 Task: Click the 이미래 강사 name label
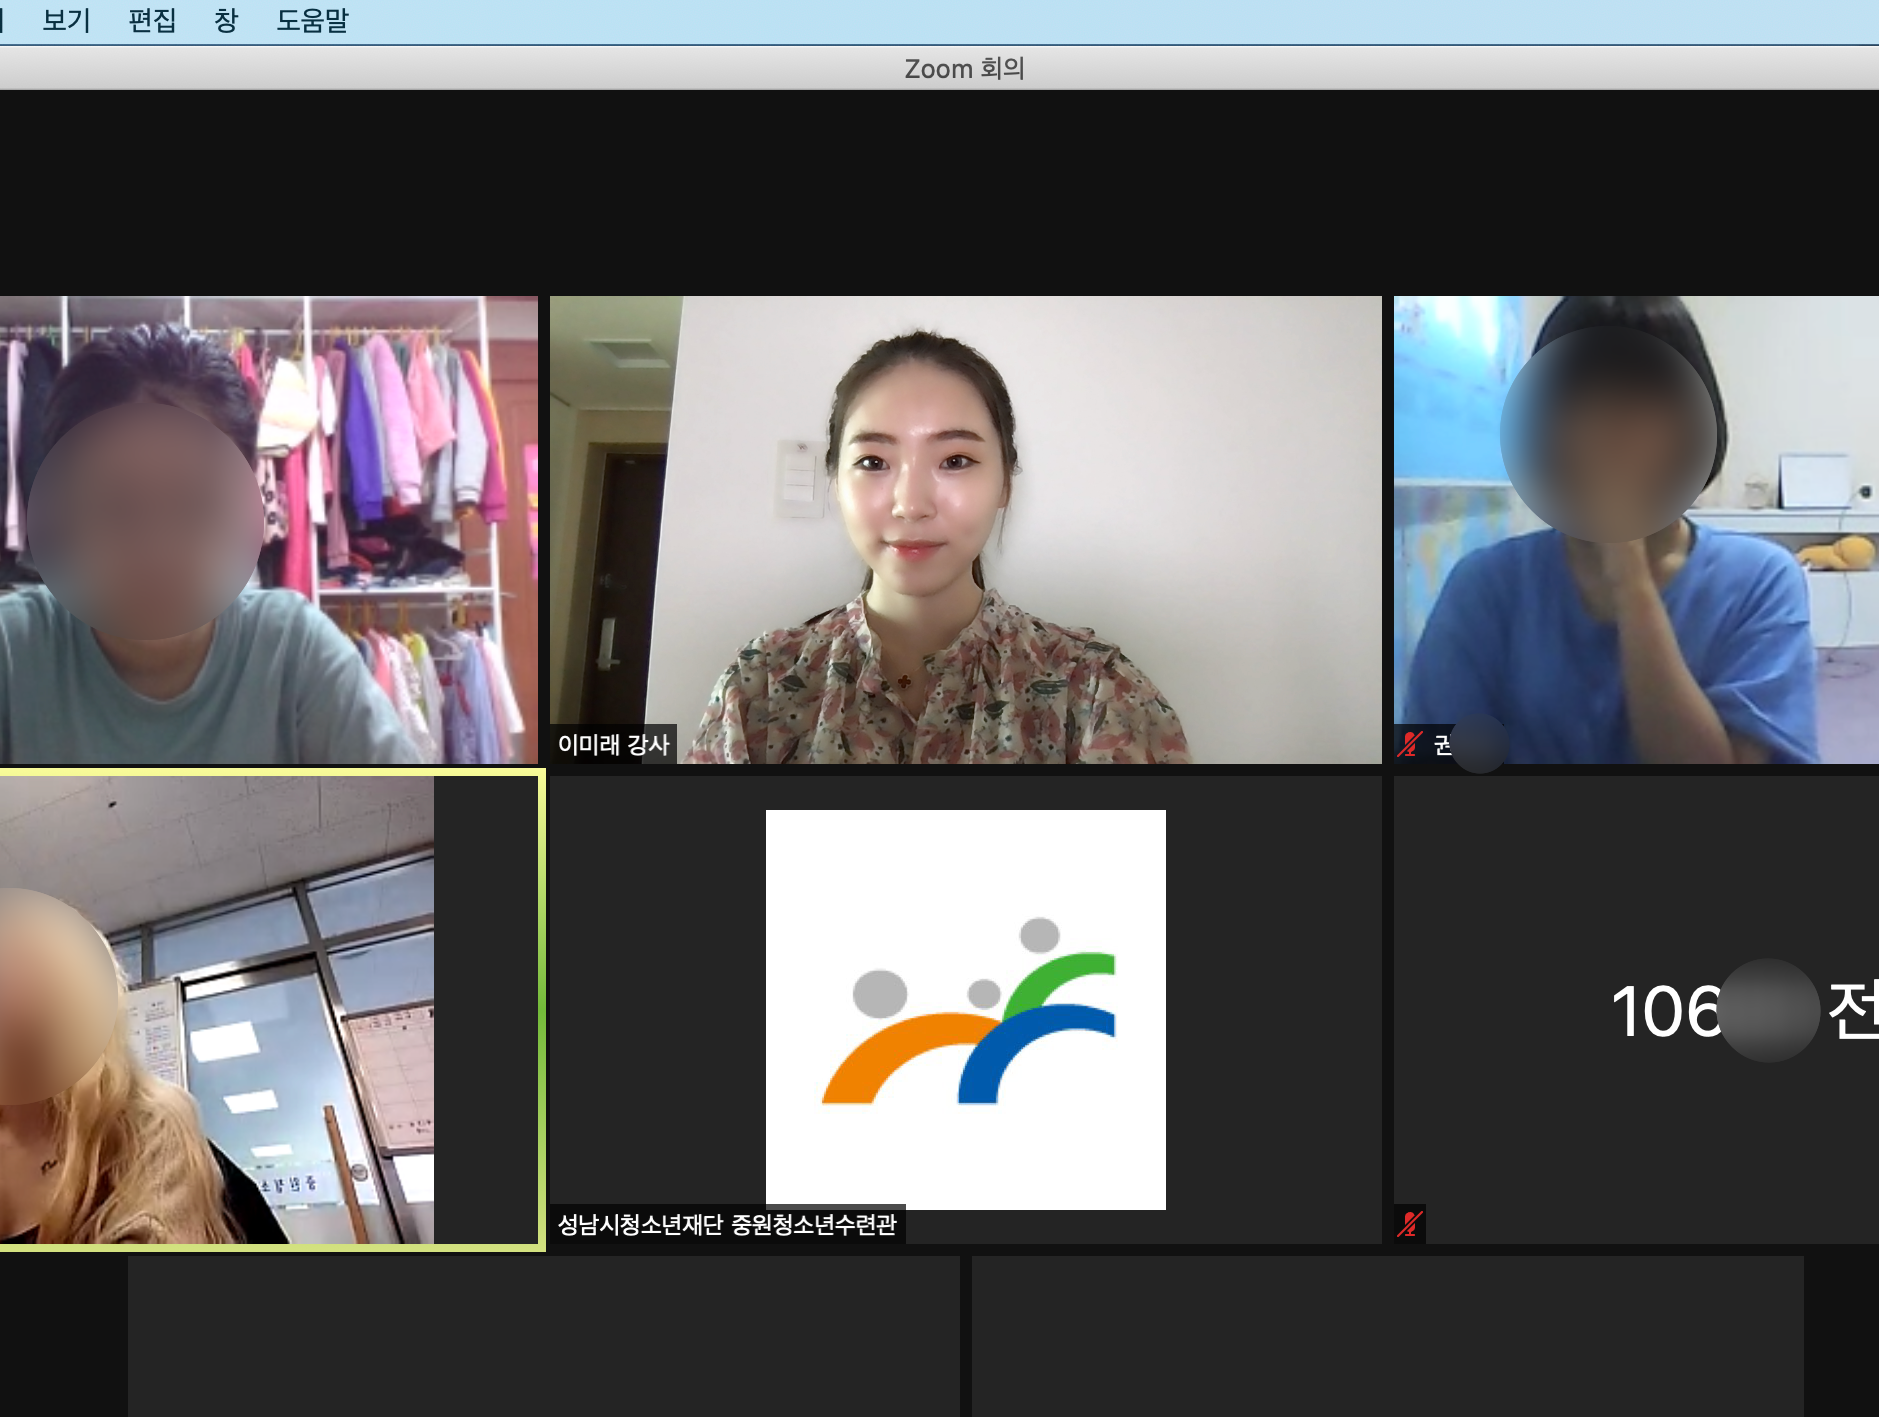(613, 744)
